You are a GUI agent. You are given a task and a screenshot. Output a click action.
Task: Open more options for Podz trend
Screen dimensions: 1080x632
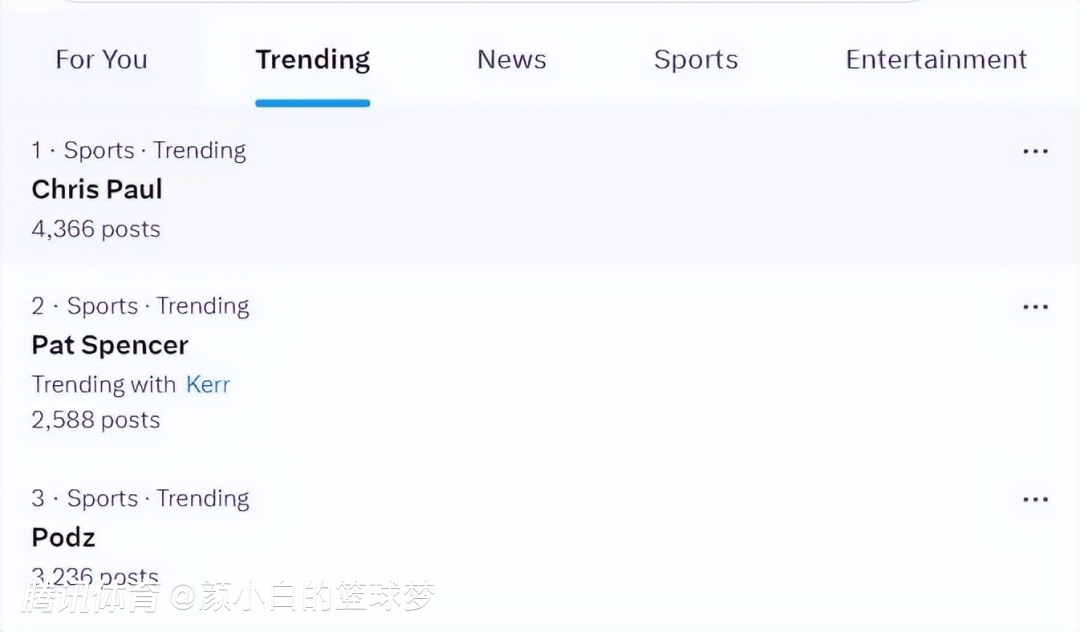point(1035,500)
